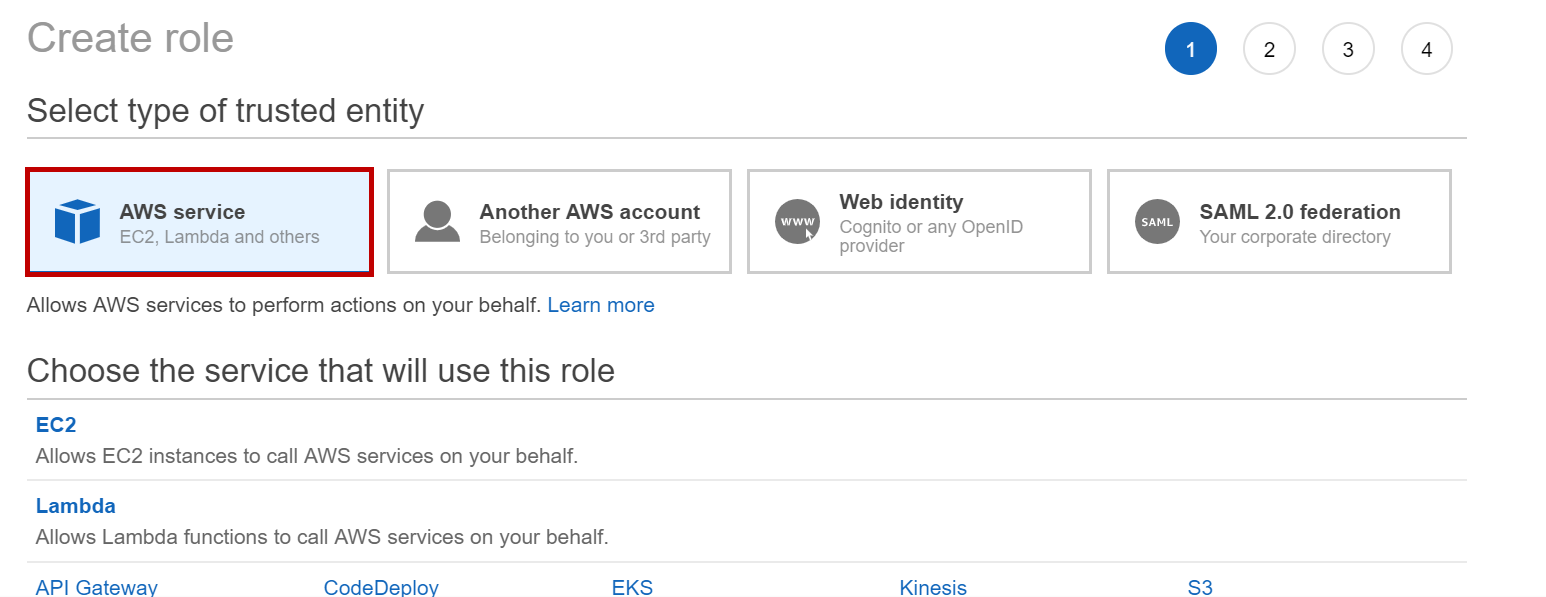Click the SAML badge icon
This screenshot has height=597, width=1546.
[x=1157, y=222]
